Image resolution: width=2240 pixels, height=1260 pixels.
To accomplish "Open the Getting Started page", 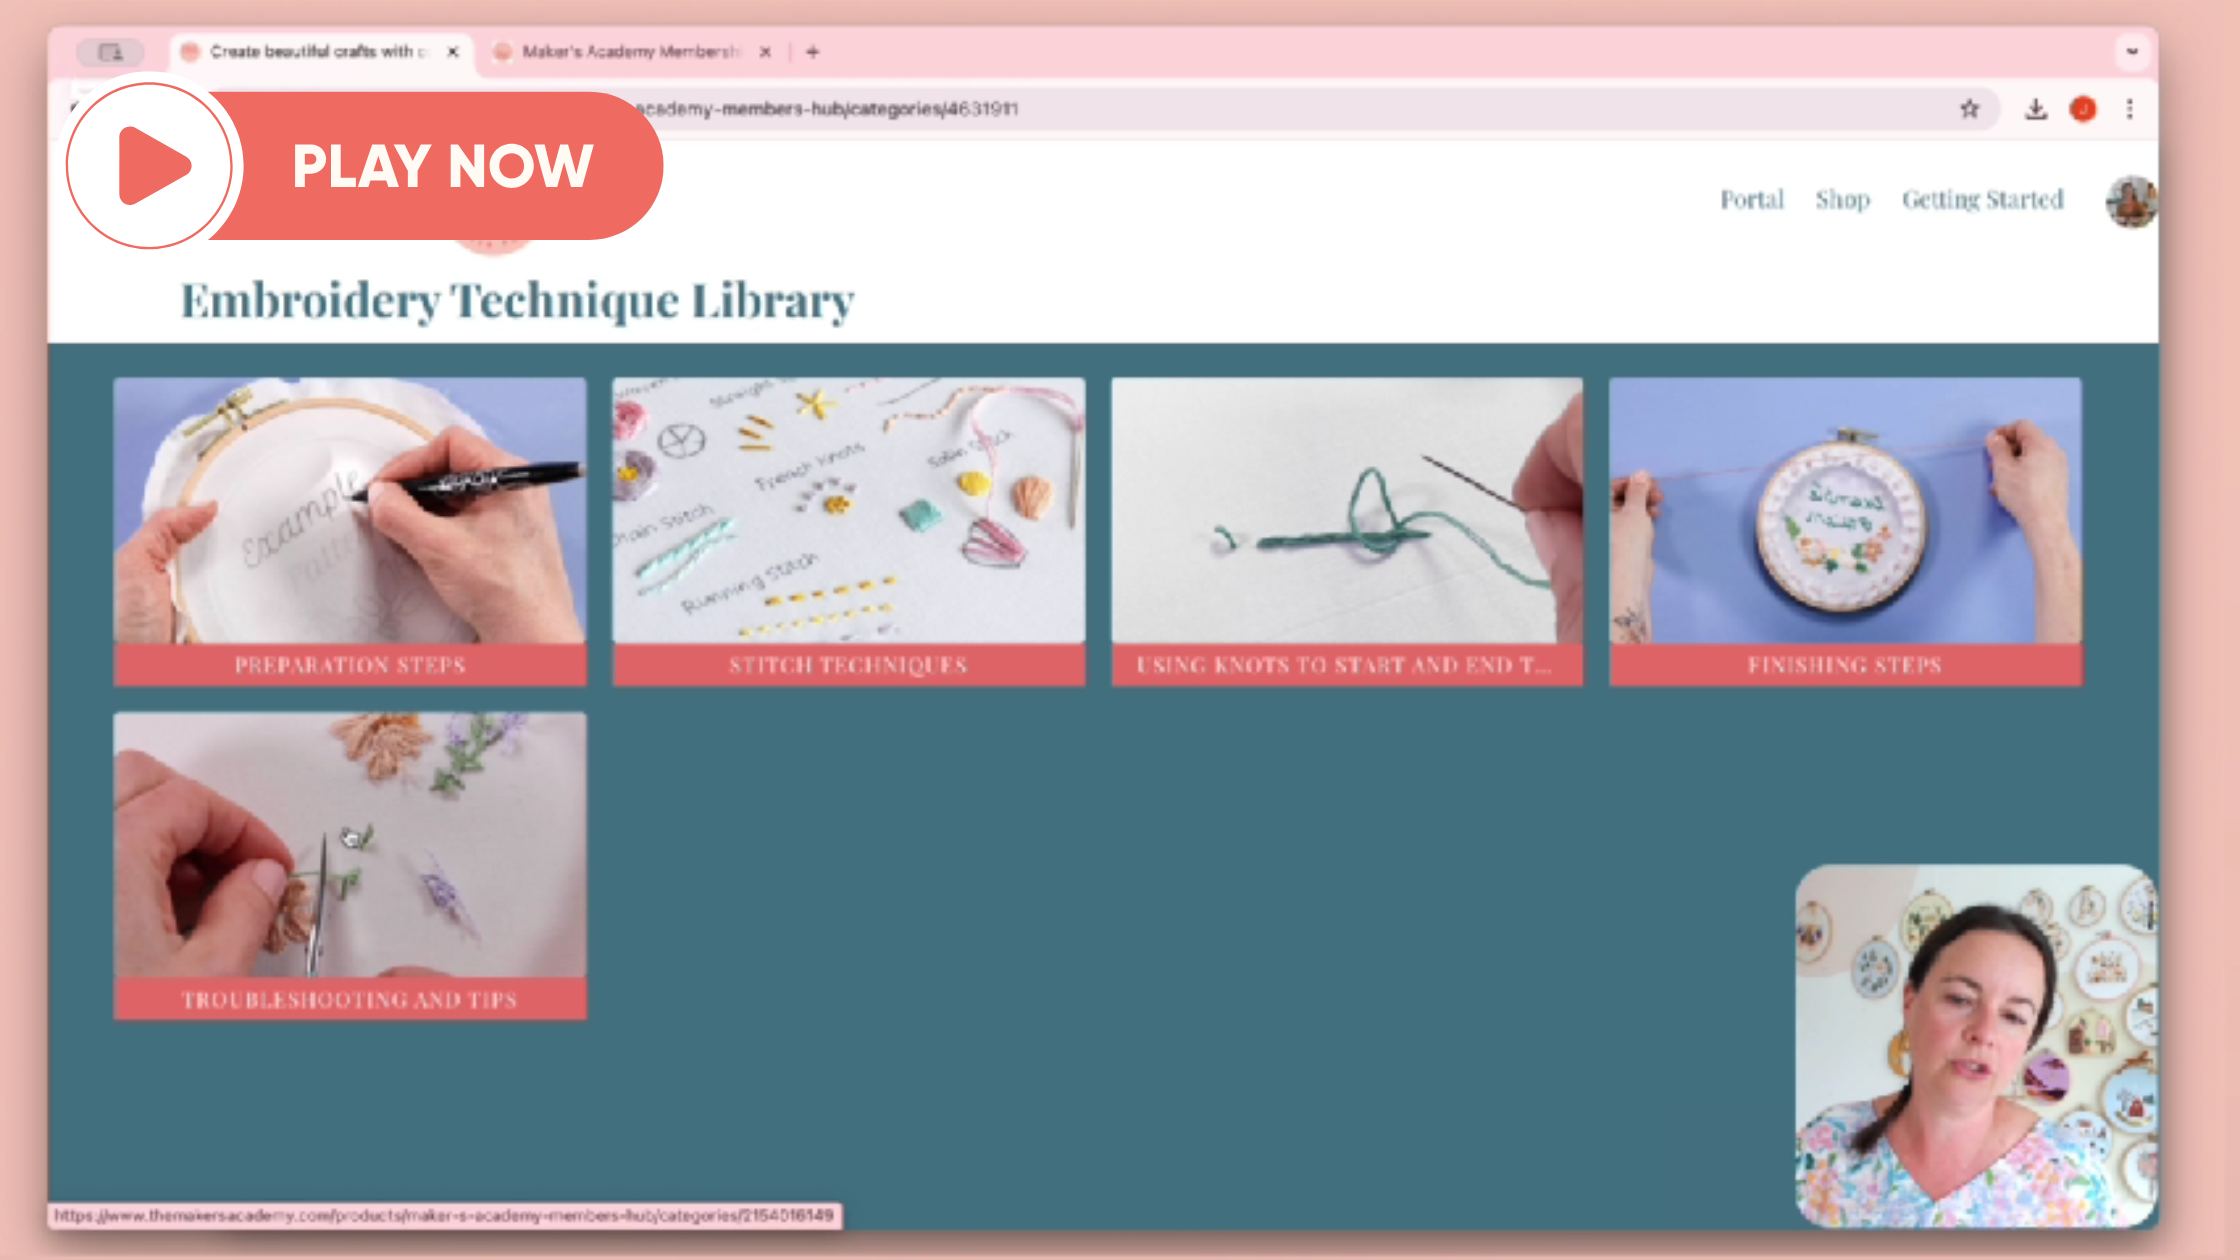I will coord(1982,199).
